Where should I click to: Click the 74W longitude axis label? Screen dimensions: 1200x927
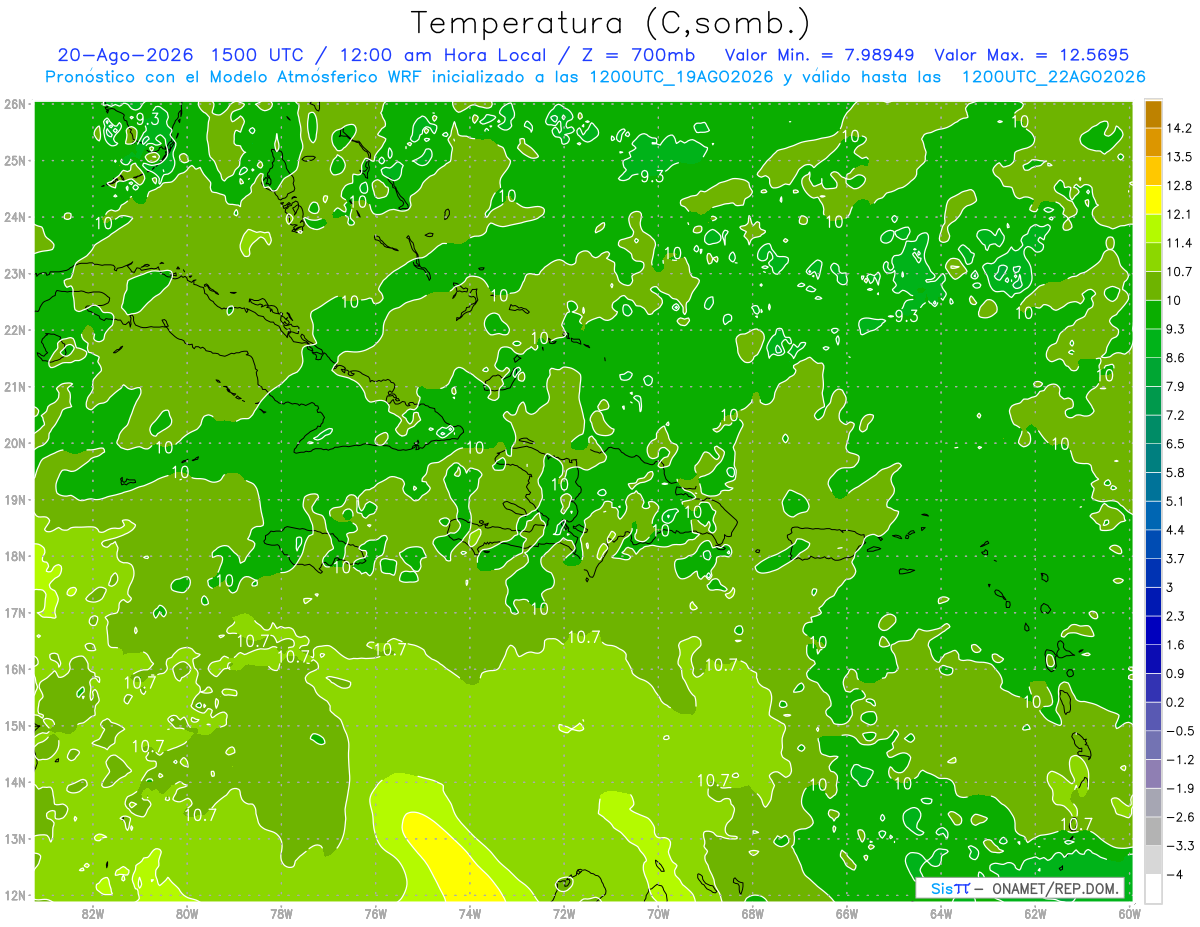tap(470, 912)
